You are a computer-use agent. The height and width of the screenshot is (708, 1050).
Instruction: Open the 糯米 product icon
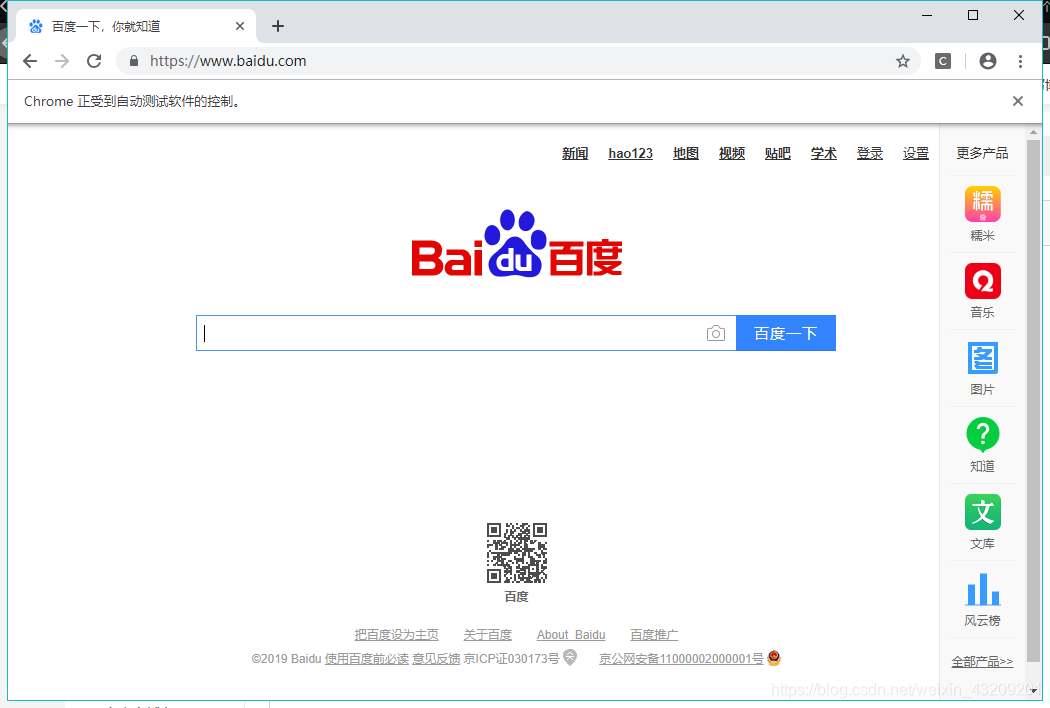(x=983, y=204)
